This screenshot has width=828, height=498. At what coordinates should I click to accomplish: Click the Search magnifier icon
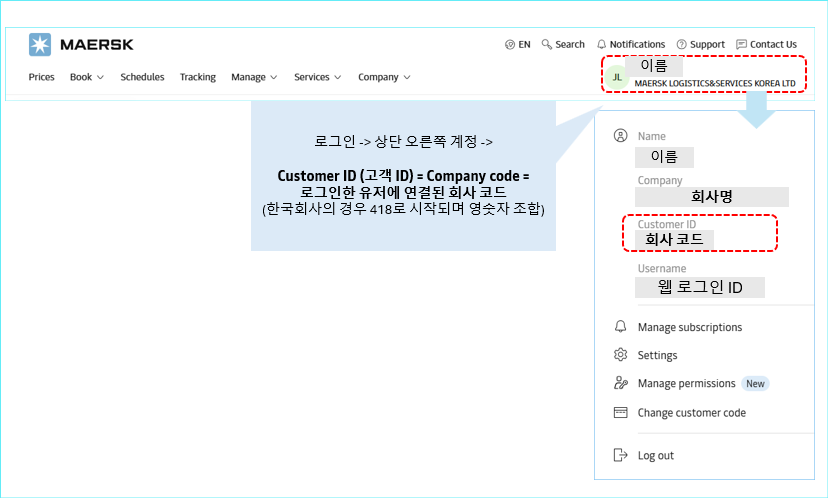tap(547, 44)
